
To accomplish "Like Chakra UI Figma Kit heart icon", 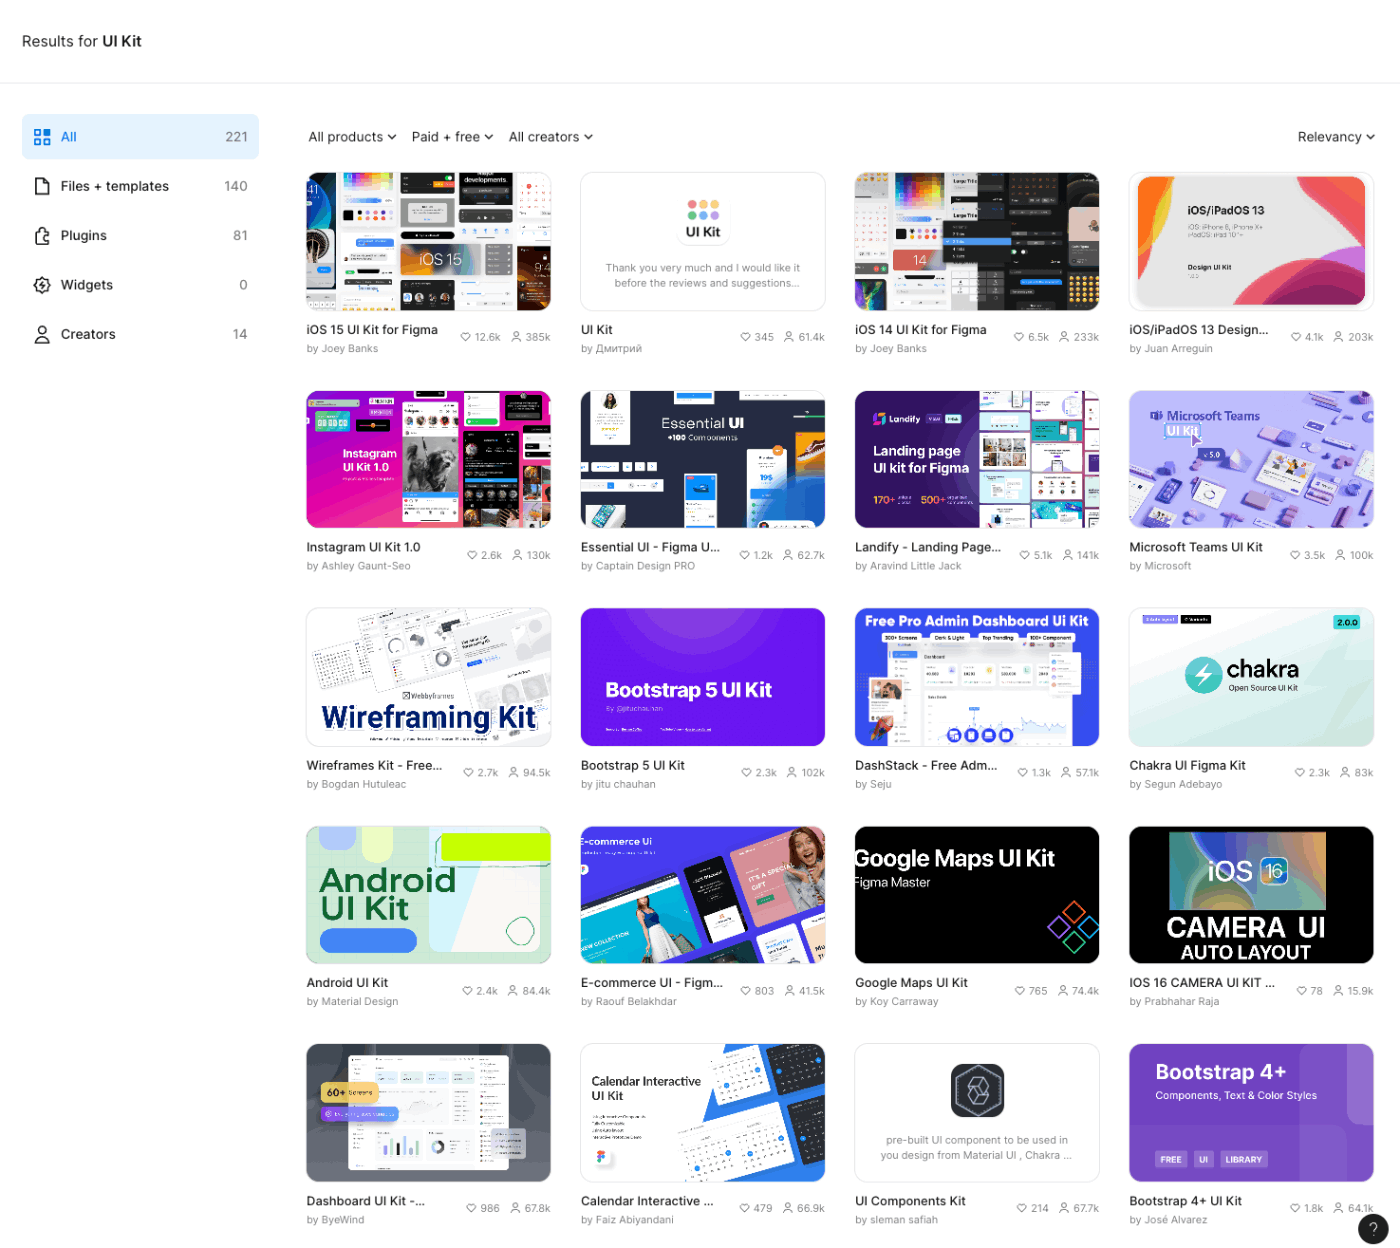I will [x=1300, y=773].
